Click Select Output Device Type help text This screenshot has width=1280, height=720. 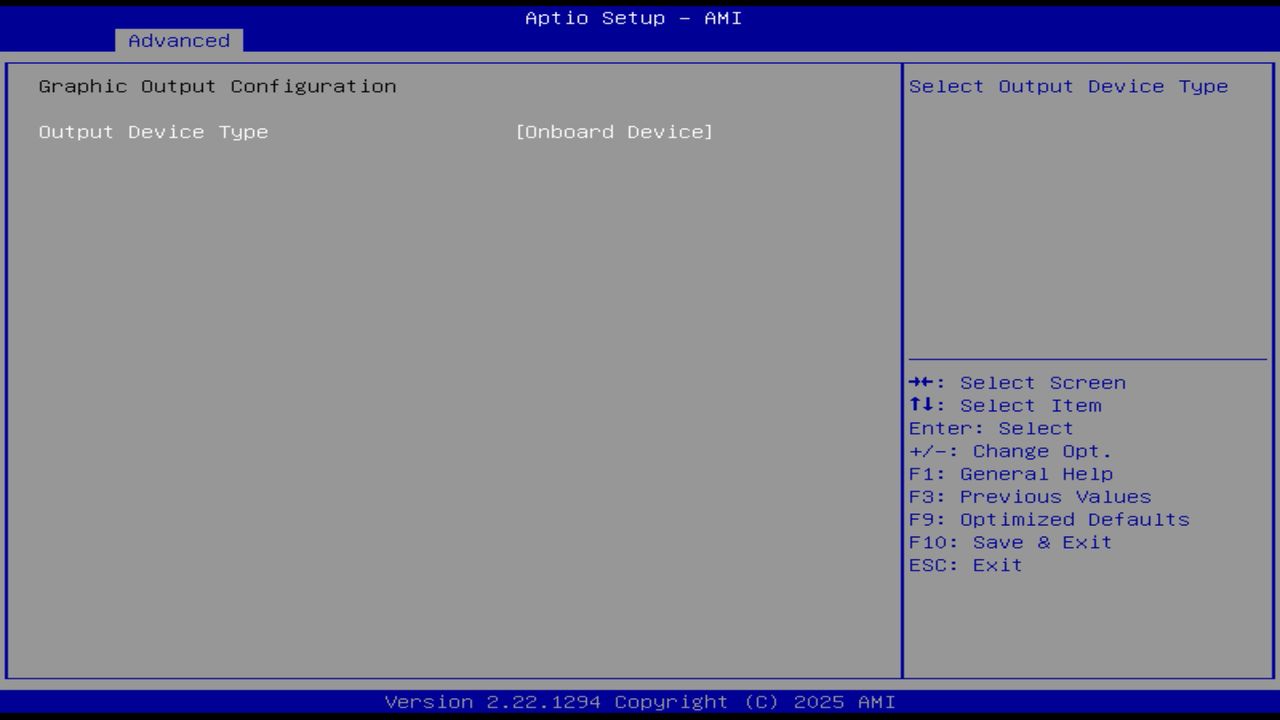(1066, 86)
